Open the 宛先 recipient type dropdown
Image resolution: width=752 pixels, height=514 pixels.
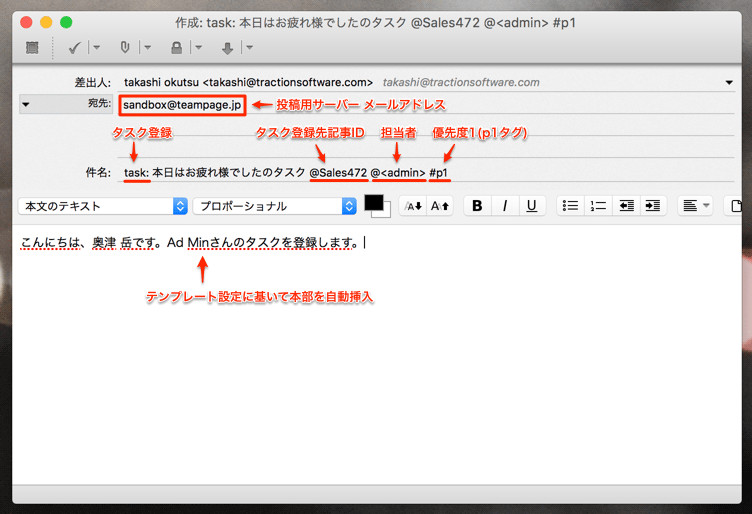[66, 104]
